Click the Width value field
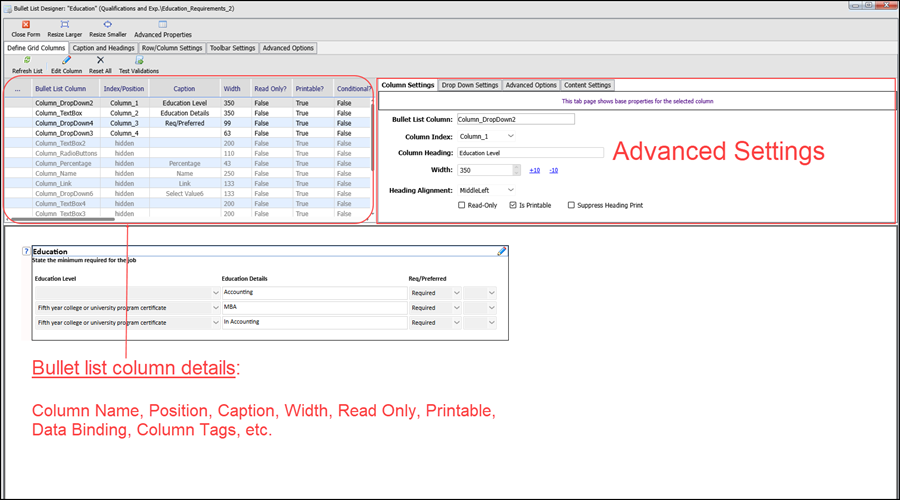The height and width of the screenshot is (500, 900). tap(485, 170)
